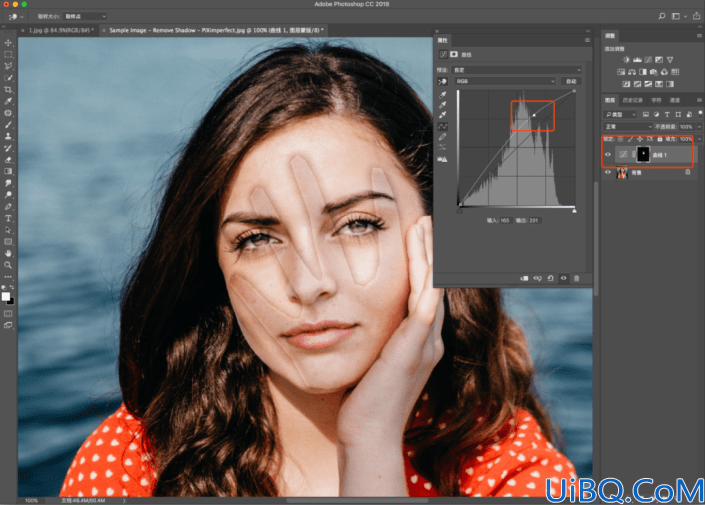The height and width of the screenshot is (505, 705).
Task: Select the Hand tool
Action: coord(8,253)
